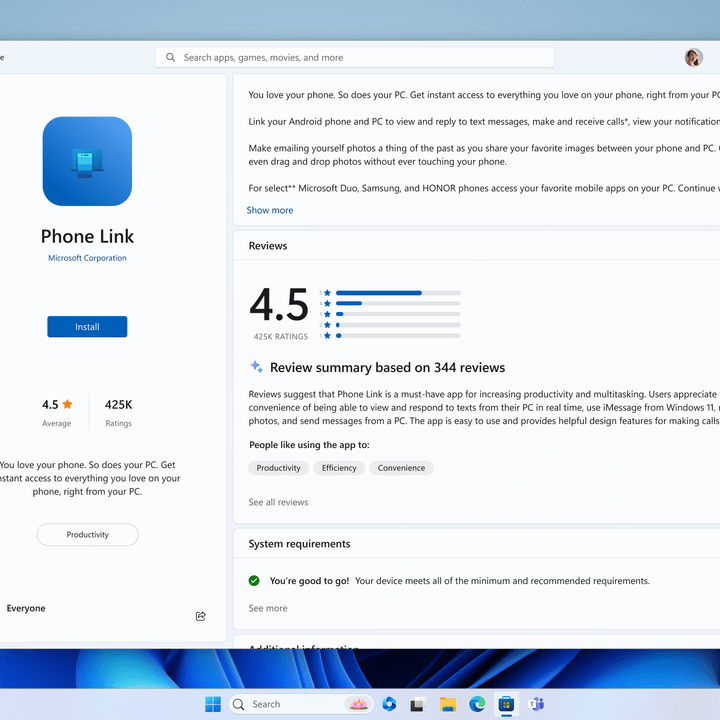Click 'People like using the app to:' text

tap(309, 445)
